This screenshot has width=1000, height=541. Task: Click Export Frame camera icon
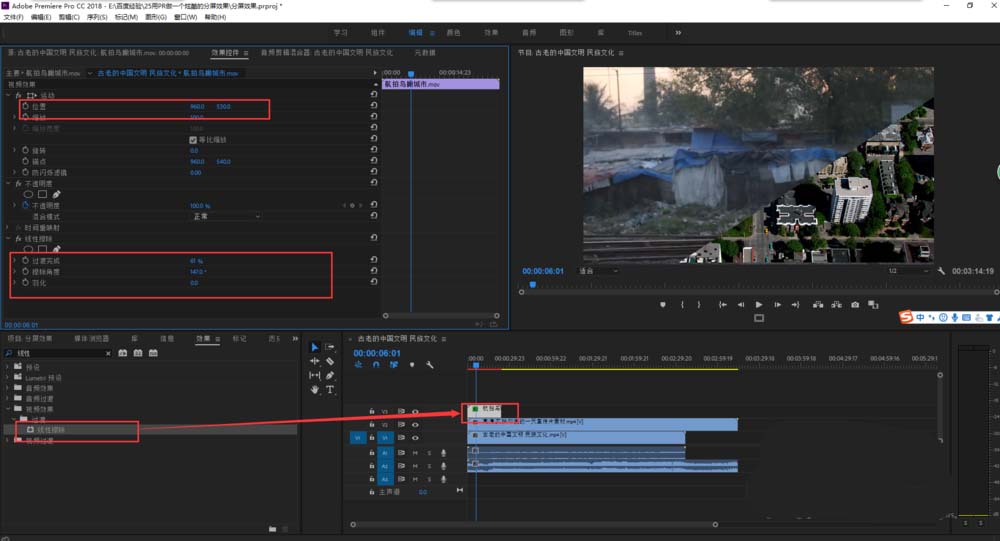(855, 305)
